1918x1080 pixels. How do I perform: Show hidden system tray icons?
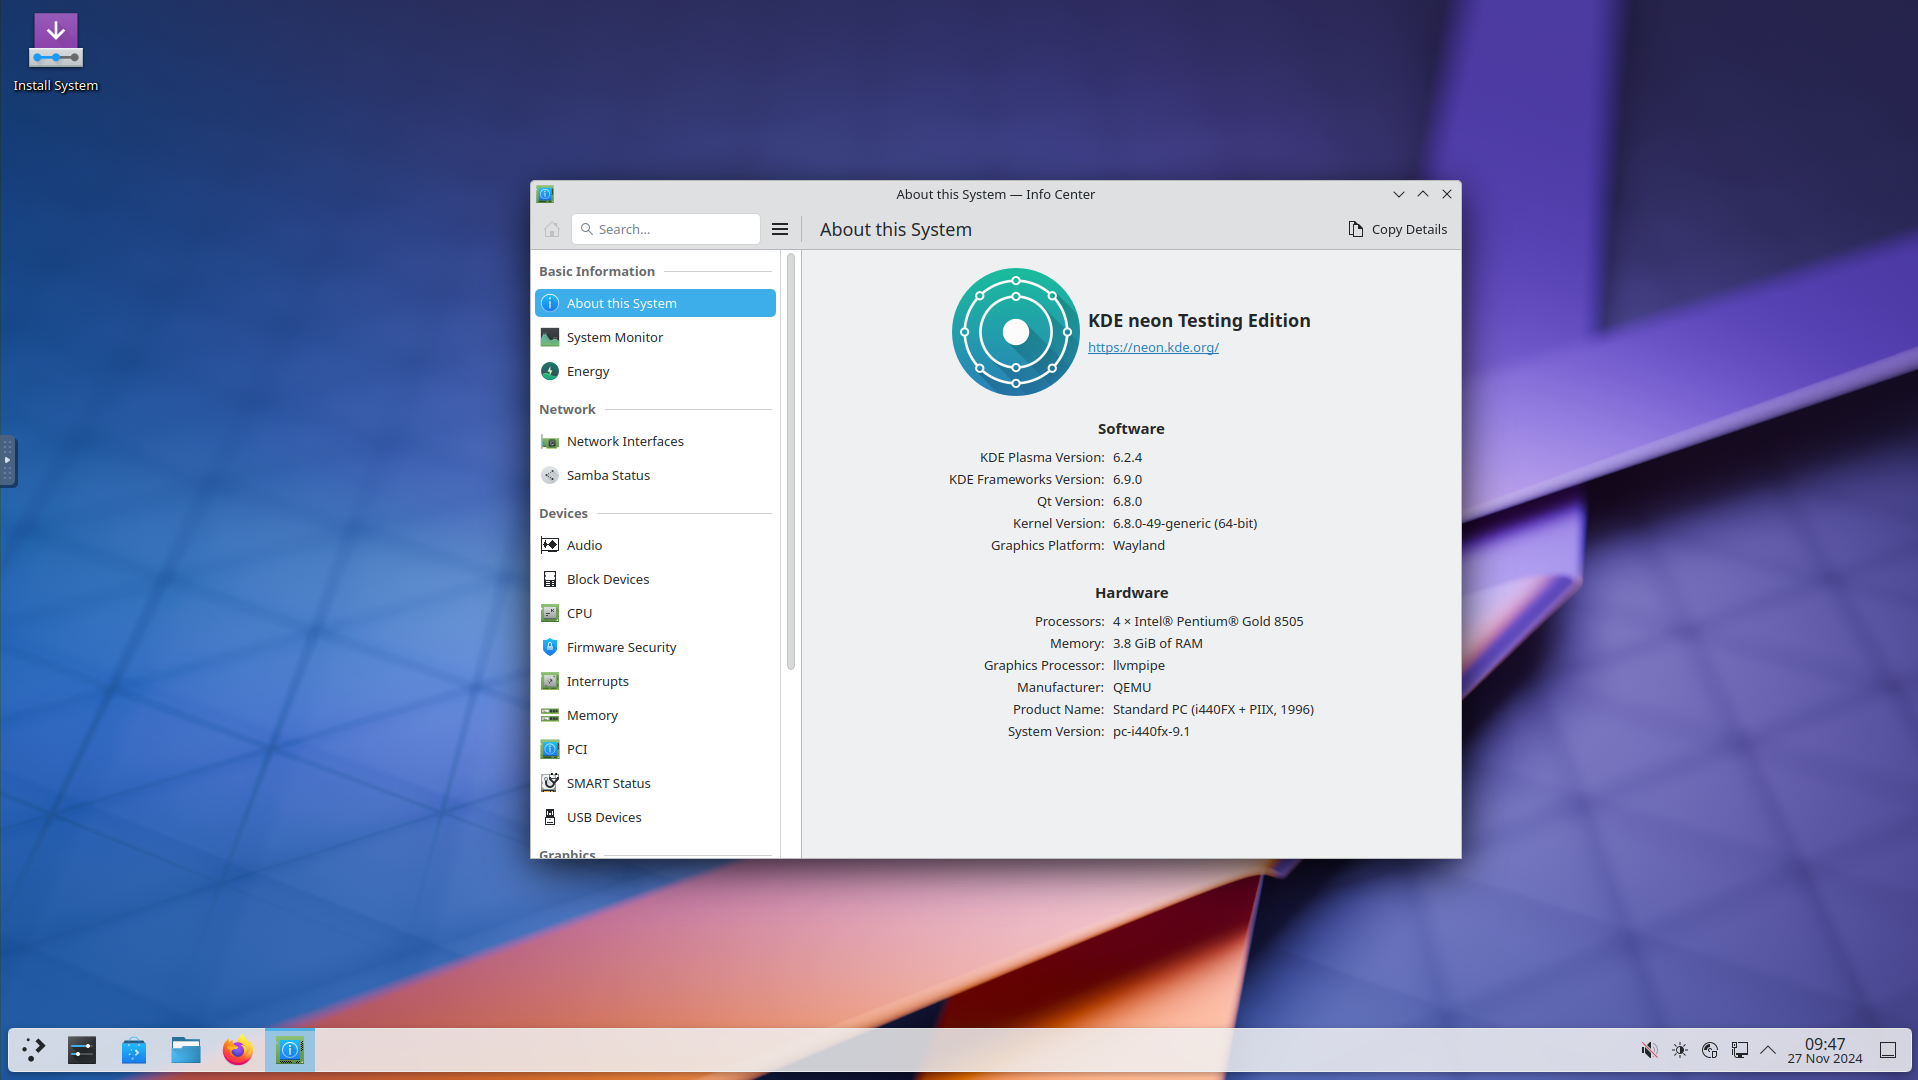[x=1768, y=1050]
